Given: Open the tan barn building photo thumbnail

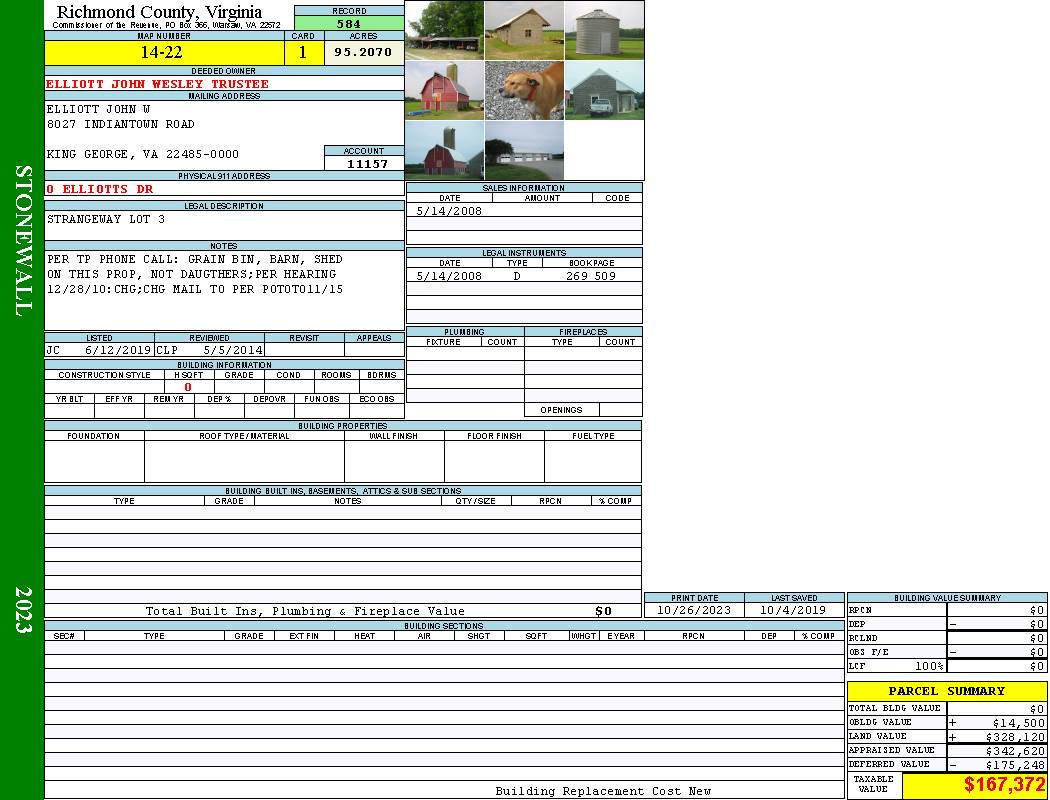Looking at the screenshot, I should point(524,30).
